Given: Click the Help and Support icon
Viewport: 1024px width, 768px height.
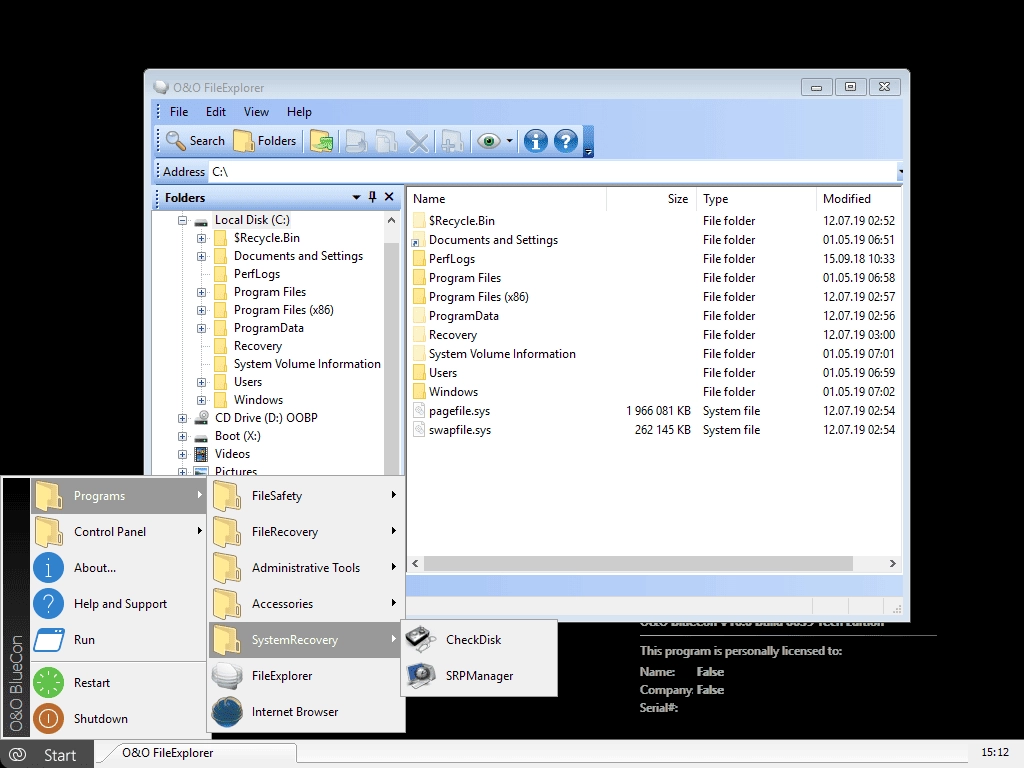Looking at the screenshot, I should [x=48, y=603].
